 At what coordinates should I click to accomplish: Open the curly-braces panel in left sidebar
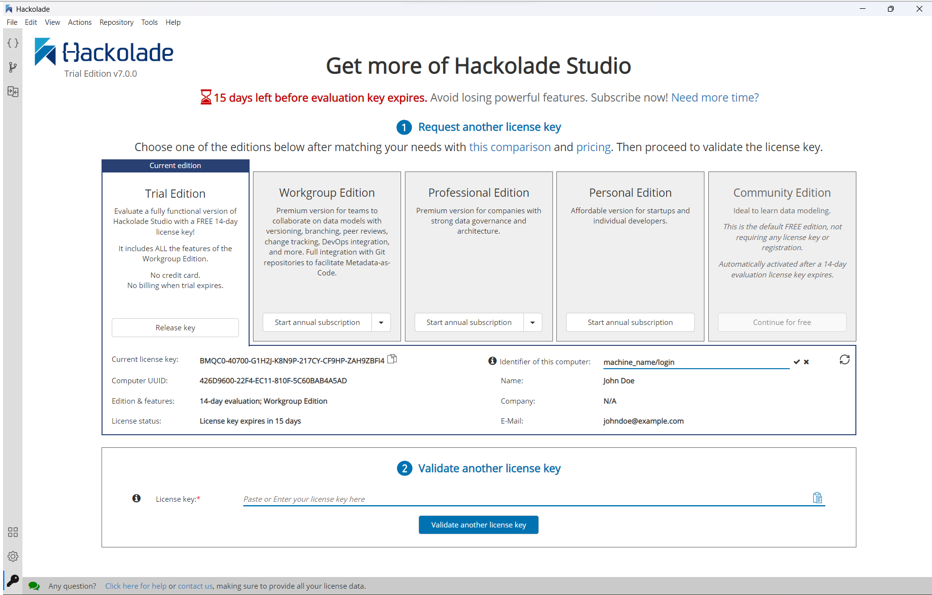(x=13, y=43)
